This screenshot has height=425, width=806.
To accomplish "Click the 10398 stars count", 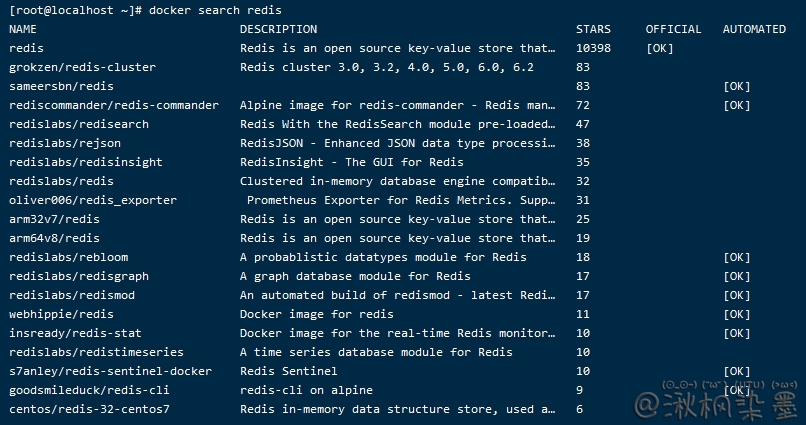I will 593,48.
